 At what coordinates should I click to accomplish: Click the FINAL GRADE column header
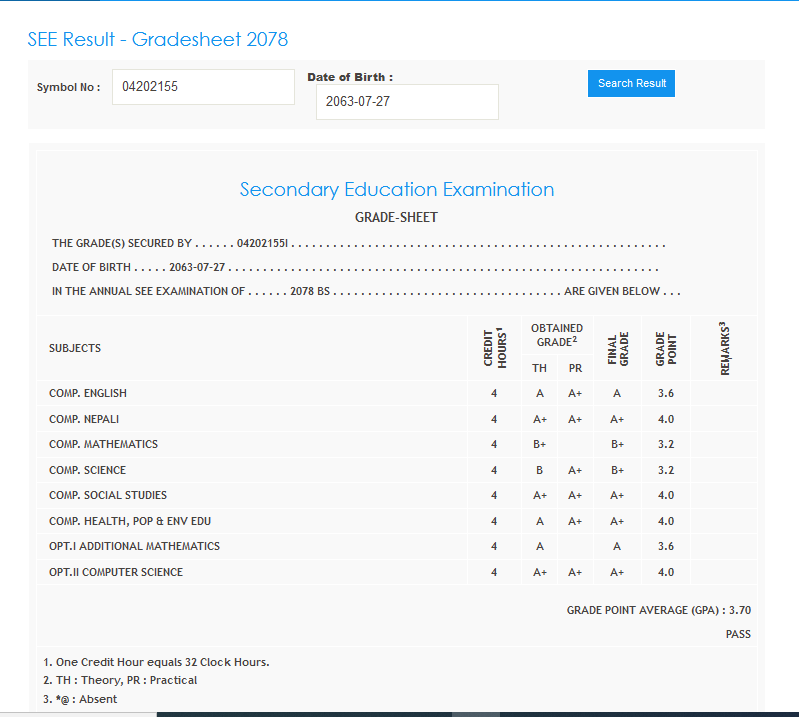point(617,348)
